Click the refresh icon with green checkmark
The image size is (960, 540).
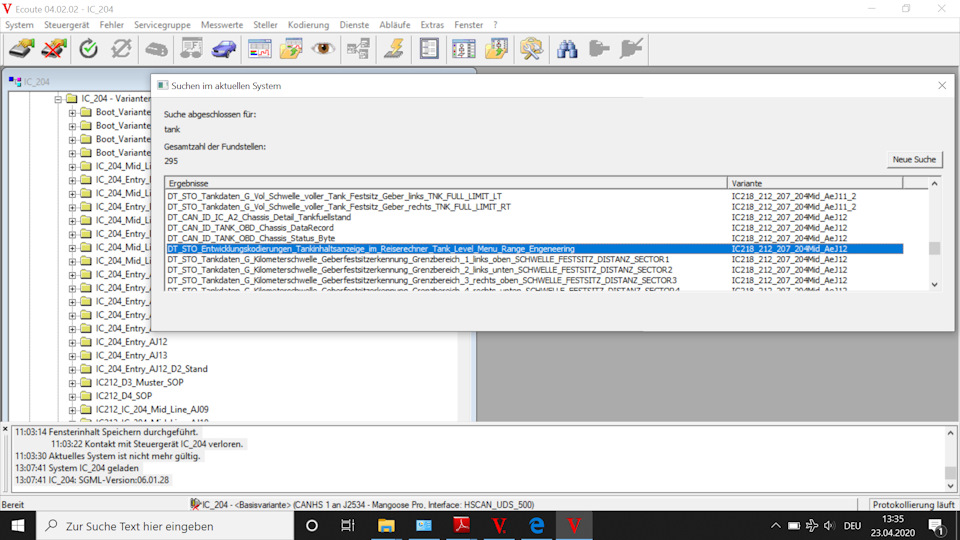coord(89,48)
